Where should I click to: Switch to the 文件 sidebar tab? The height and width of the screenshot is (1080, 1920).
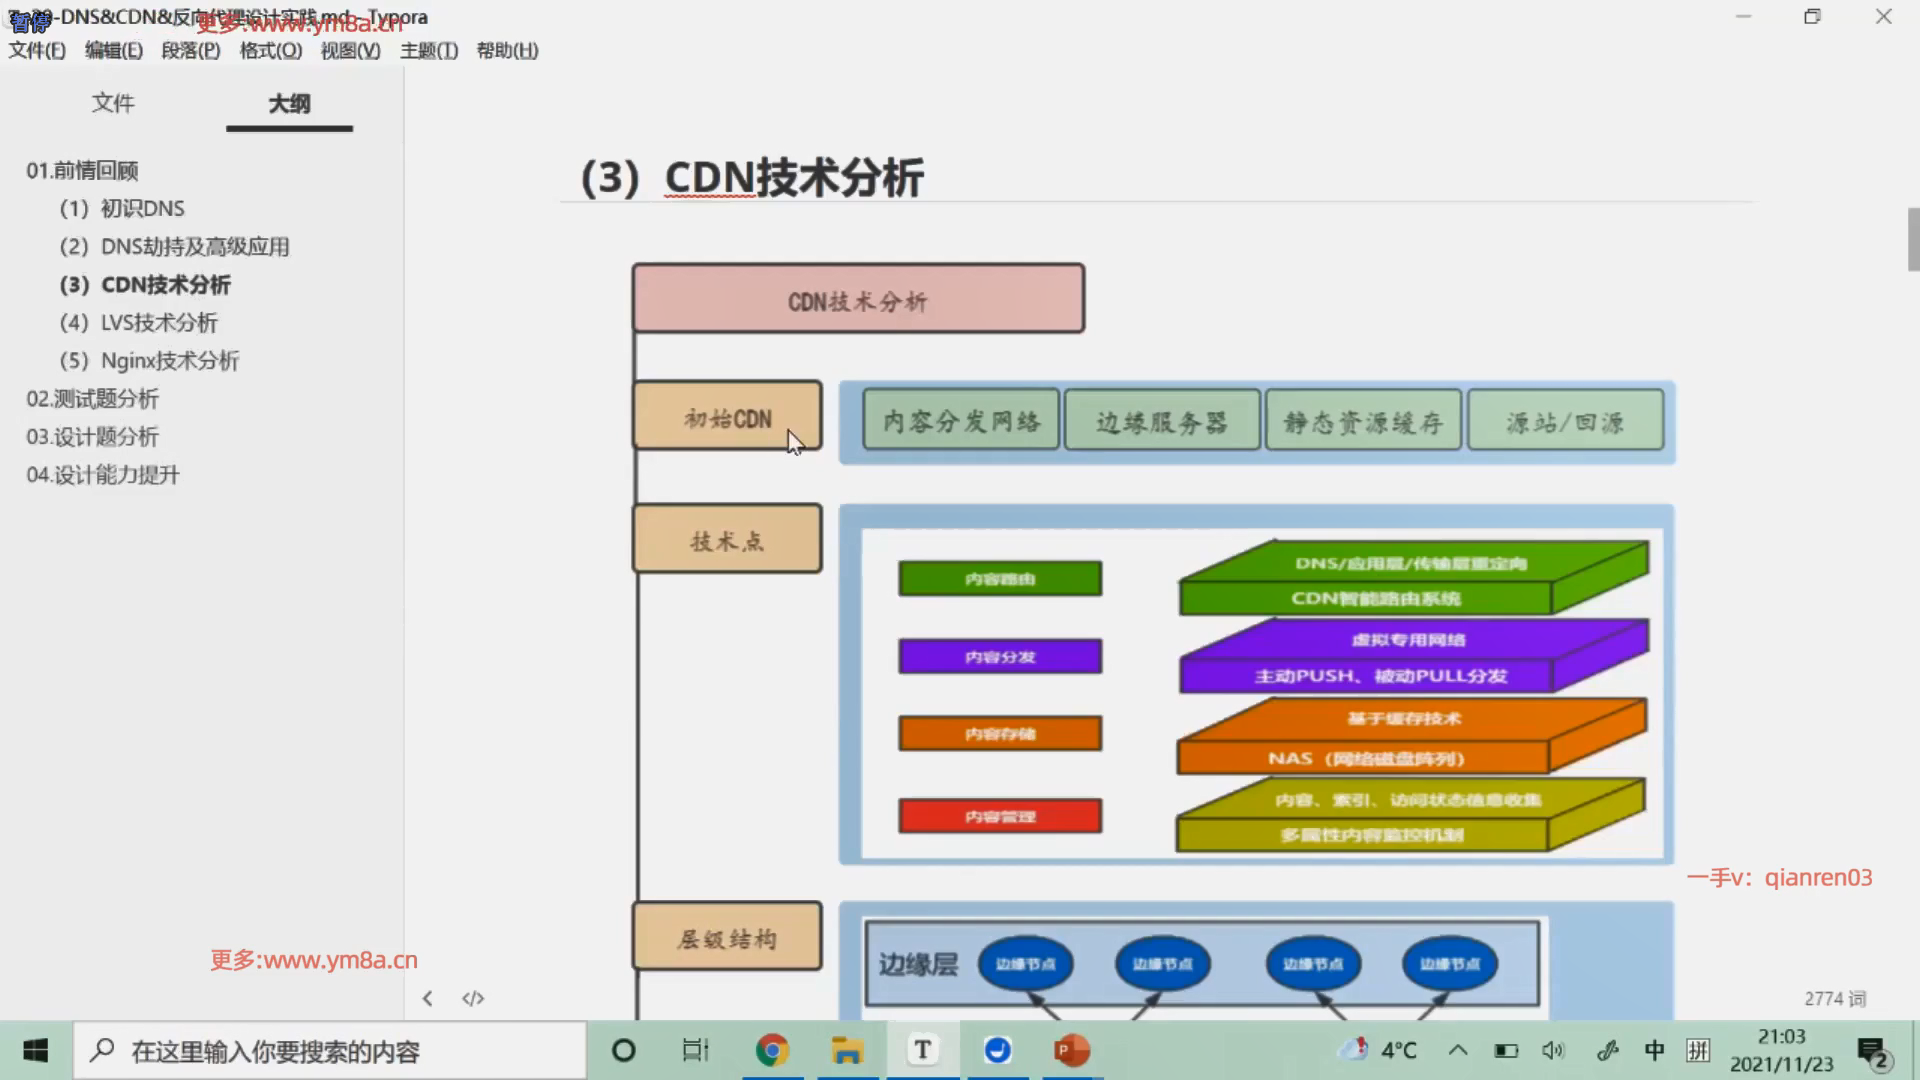pyautogui.click(x=113, y=103)
